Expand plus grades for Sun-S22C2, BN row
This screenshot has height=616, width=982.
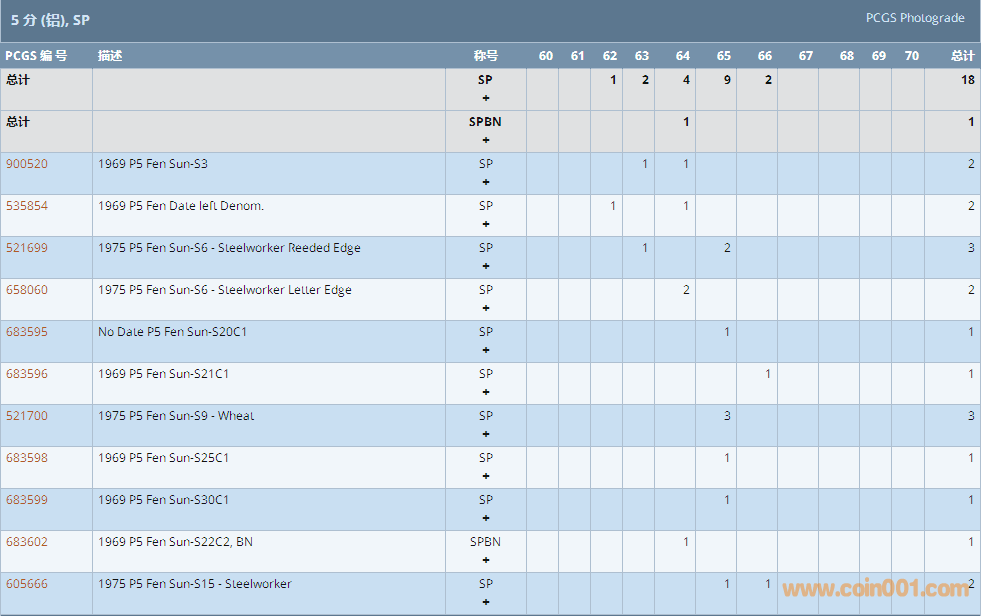click(x=486, y=560)
